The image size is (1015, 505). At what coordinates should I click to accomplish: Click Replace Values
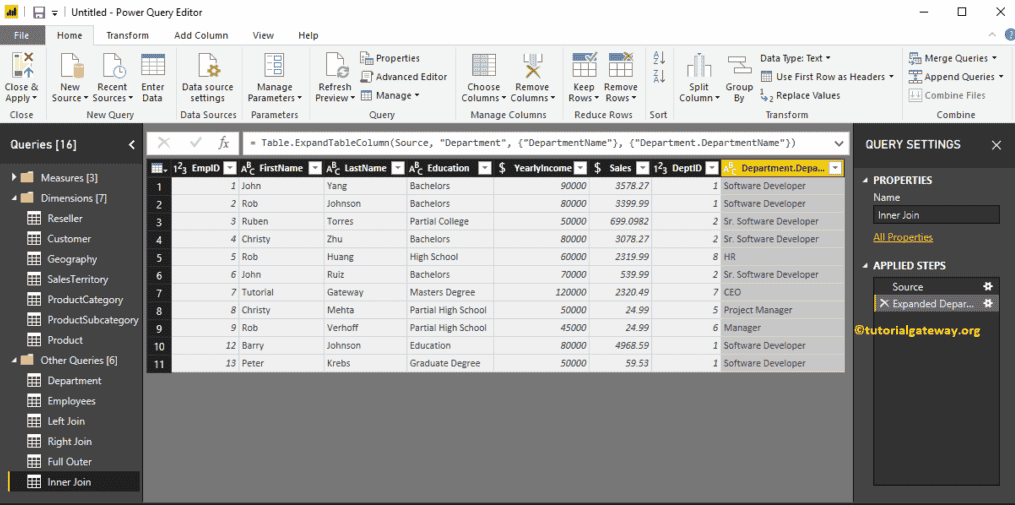click(800, 95)
